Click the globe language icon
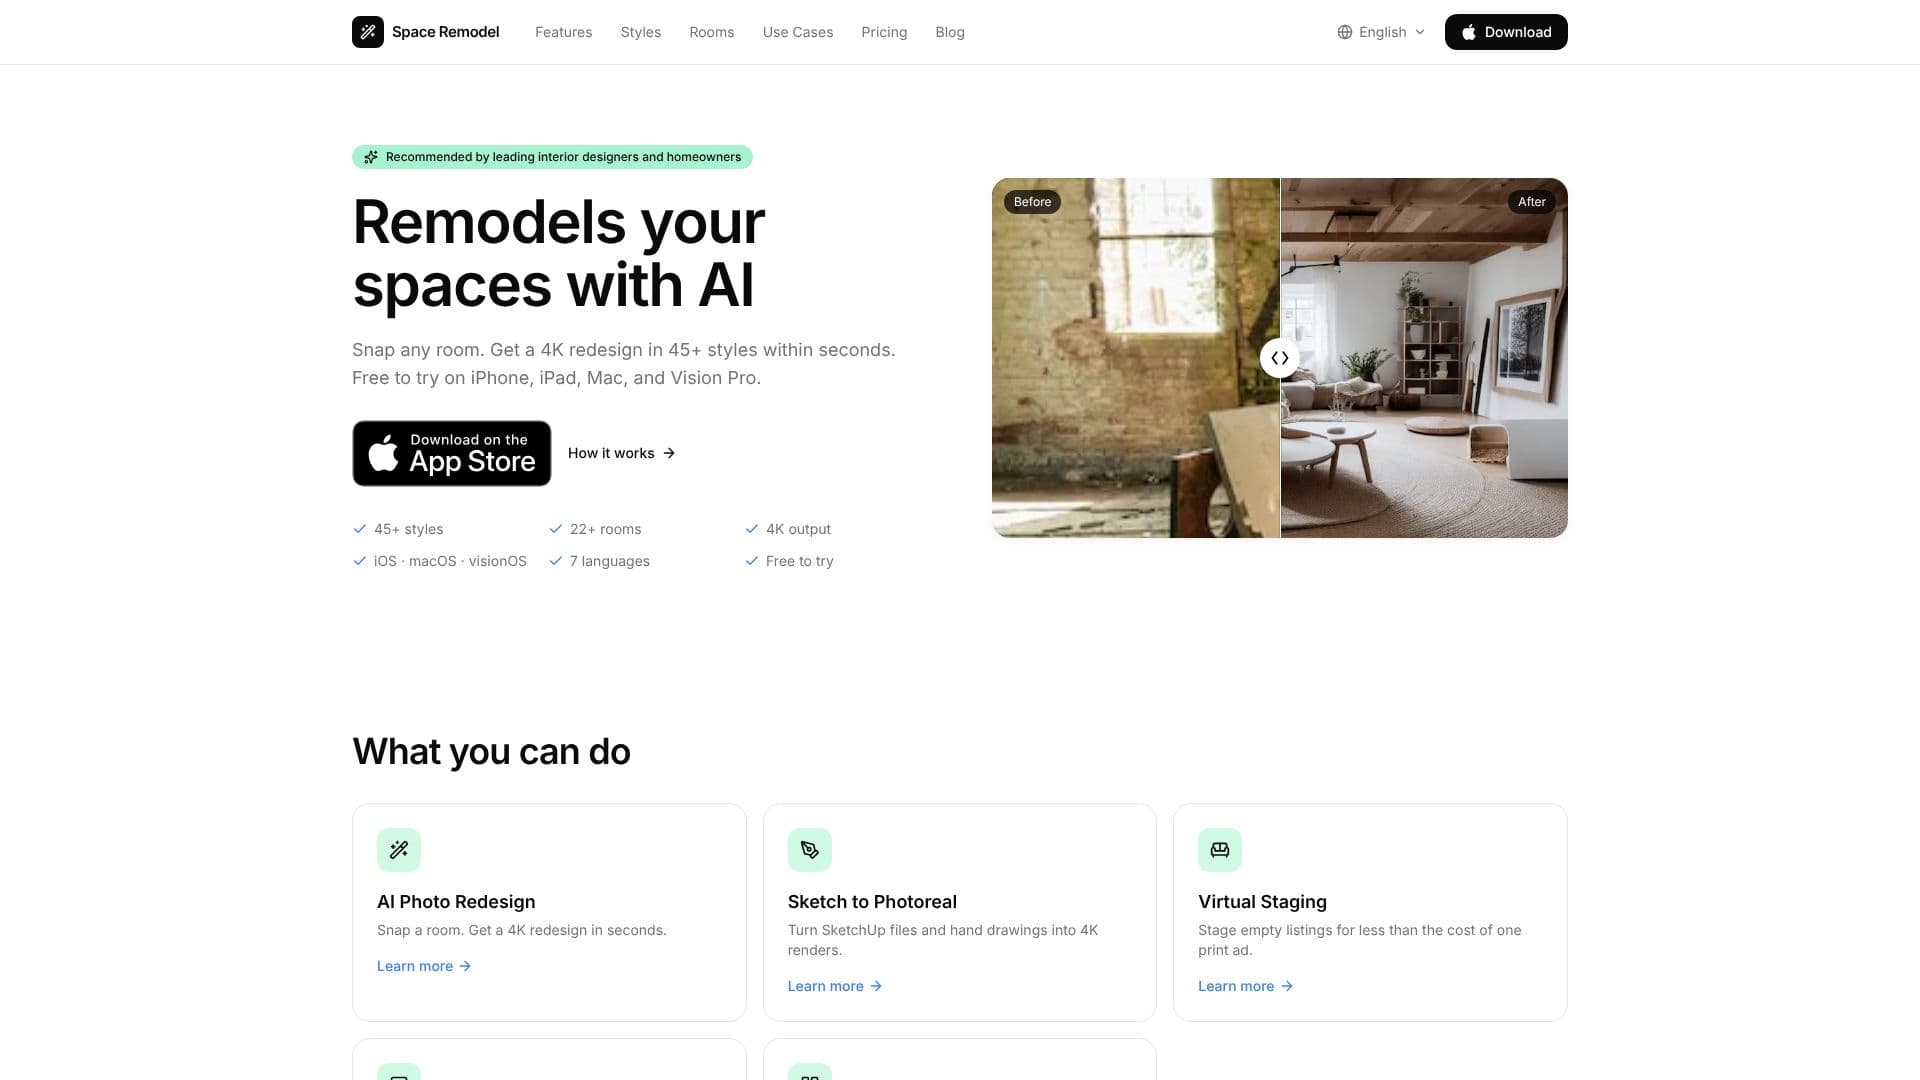This screenshot has height=1080, width=1920. coord(1345,32)
